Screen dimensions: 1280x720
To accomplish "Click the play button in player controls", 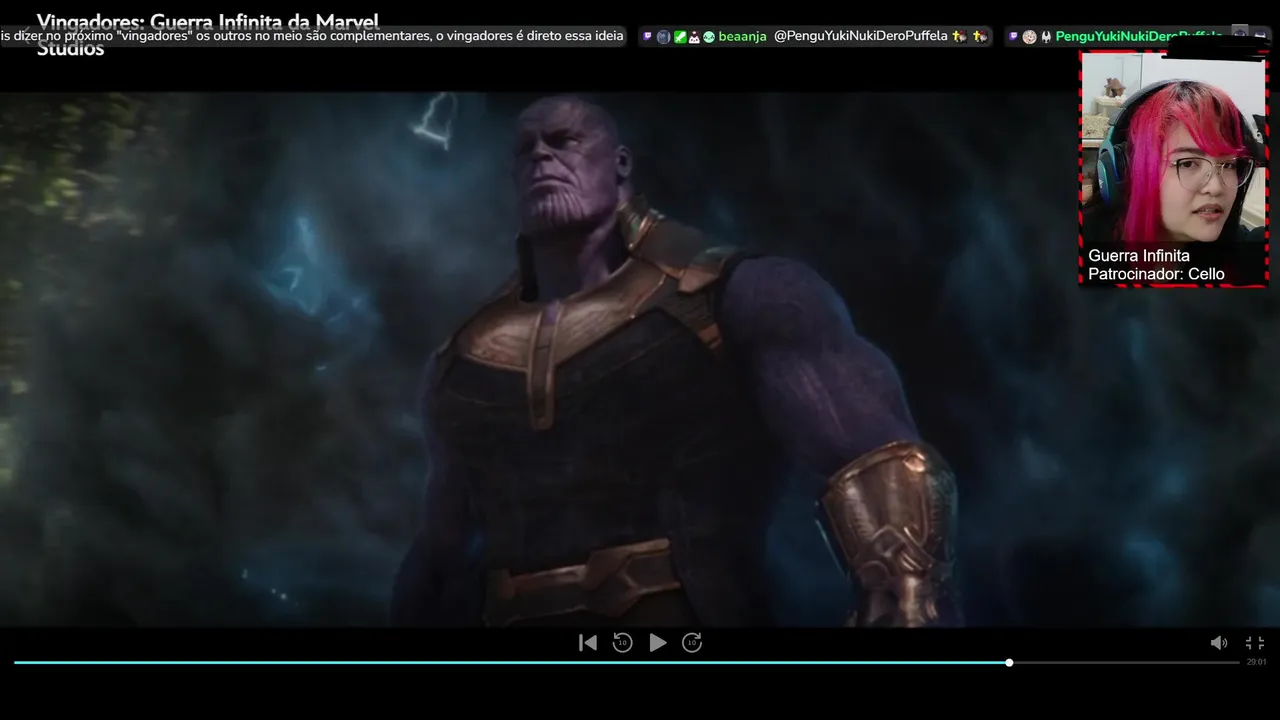I will [657, 643].
